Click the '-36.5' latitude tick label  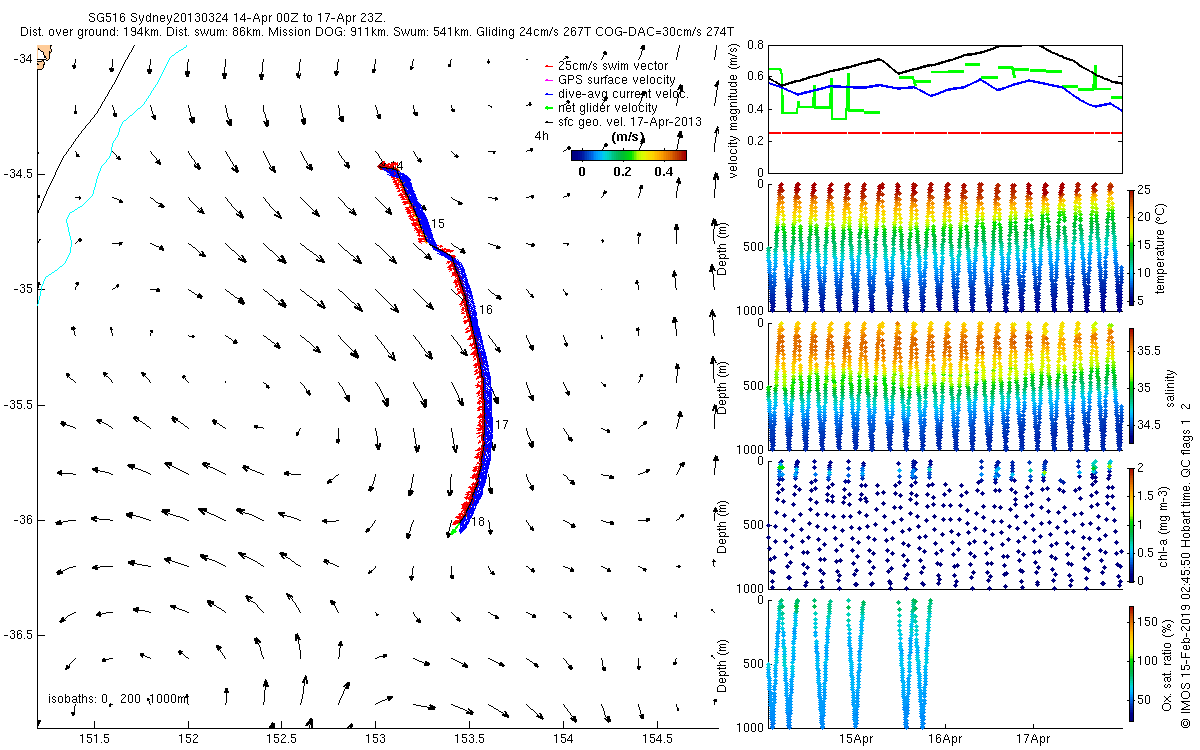(17, 635)
